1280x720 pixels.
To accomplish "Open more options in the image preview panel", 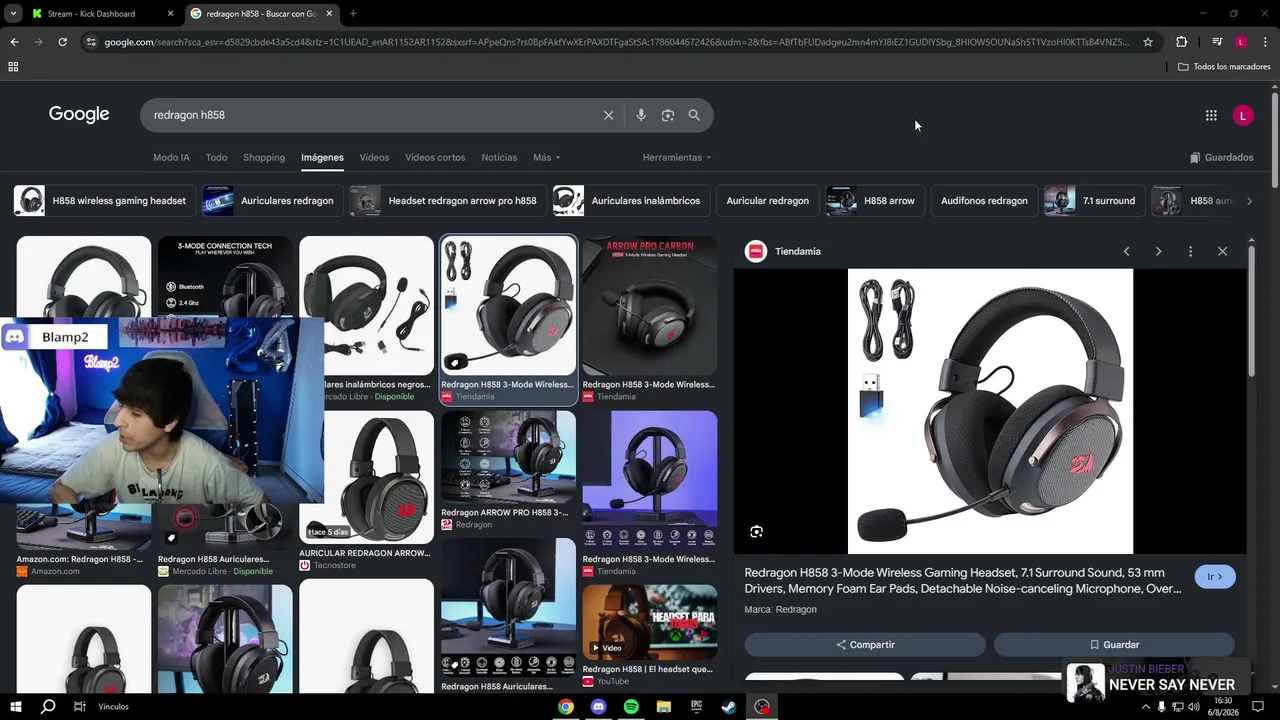I will (1190, 251).
